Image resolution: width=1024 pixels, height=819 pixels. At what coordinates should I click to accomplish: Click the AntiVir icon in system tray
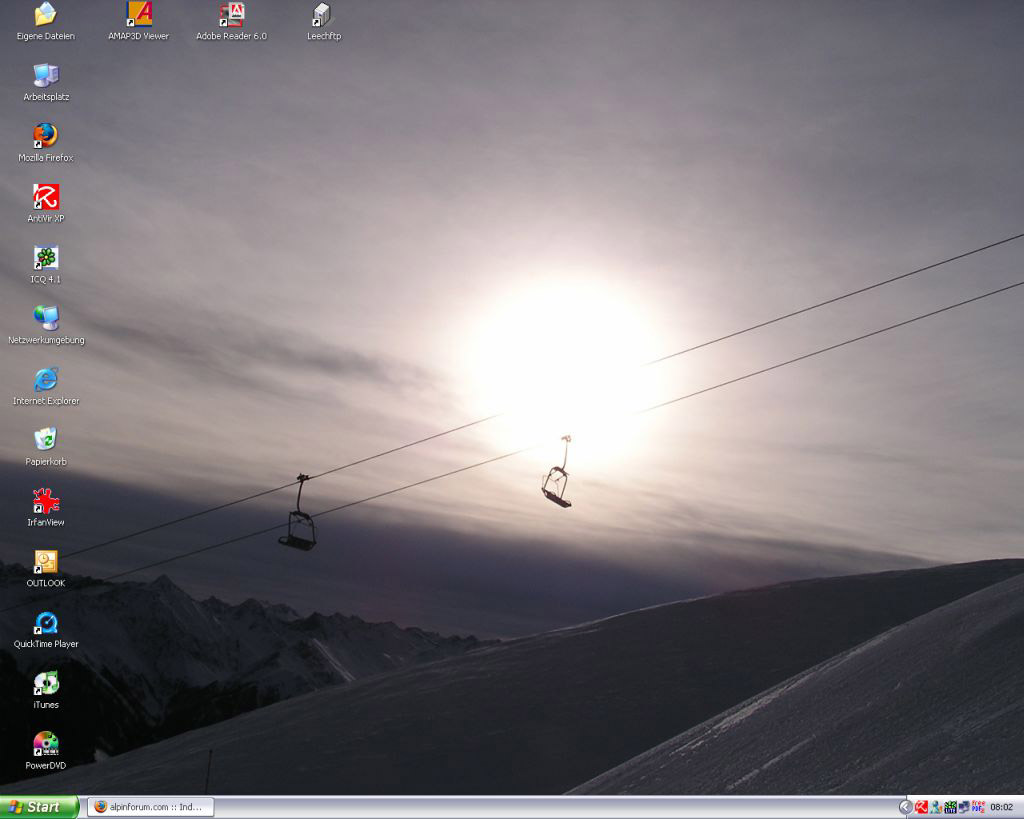(921, 807)
